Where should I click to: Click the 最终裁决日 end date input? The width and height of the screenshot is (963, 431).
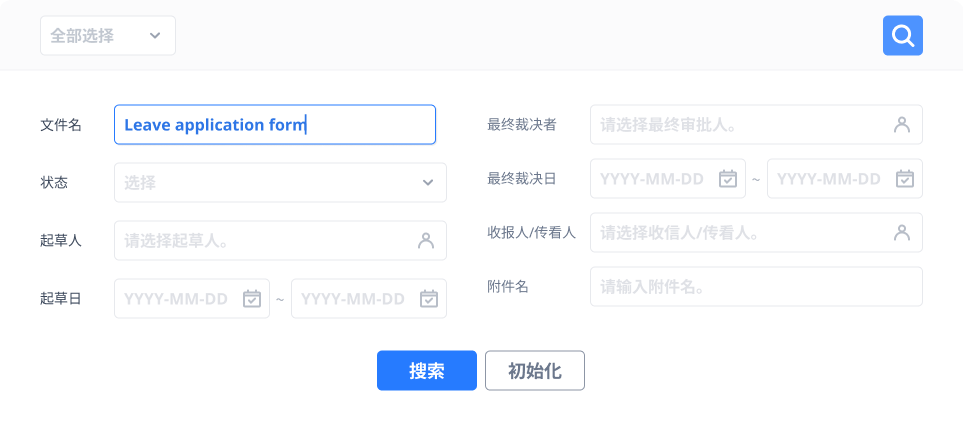pyautogui.click(x=829, y=179)
